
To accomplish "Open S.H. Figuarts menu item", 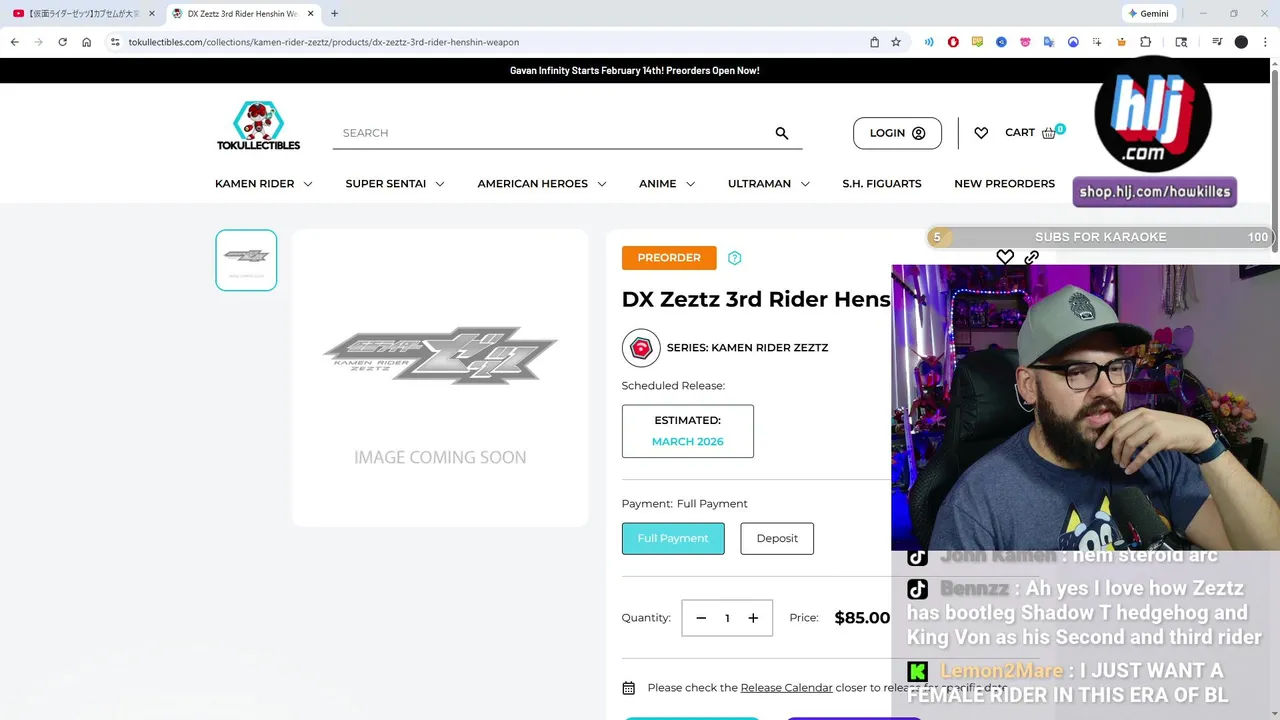I will point(882,184).
